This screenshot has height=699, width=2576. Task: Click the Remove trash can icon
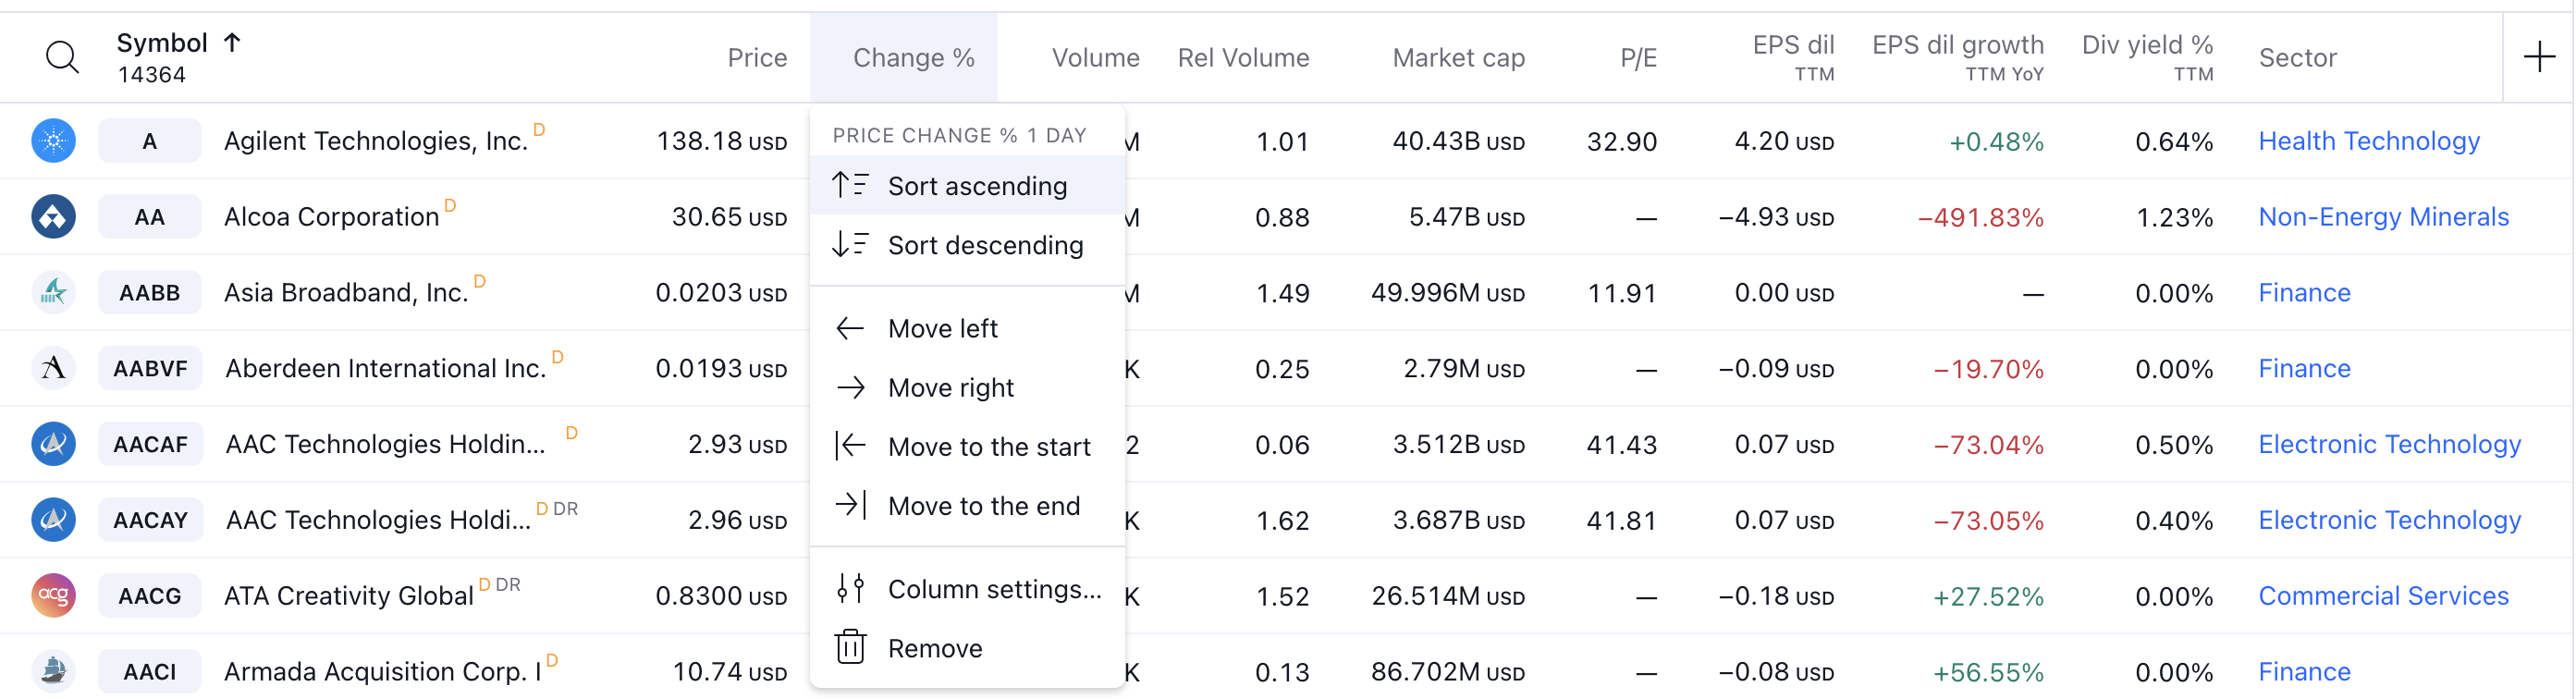(x=850, y=648)
